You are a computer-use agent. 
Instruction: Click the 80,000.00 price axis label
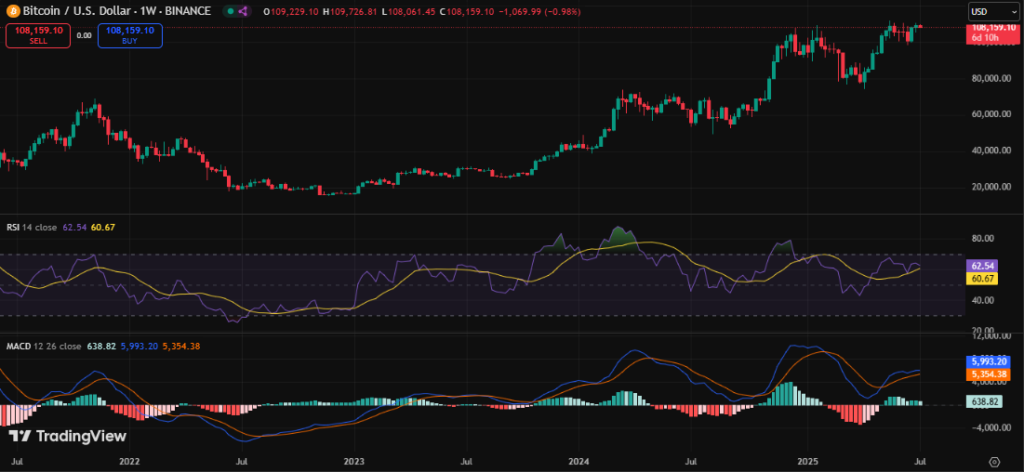point(993,78)
